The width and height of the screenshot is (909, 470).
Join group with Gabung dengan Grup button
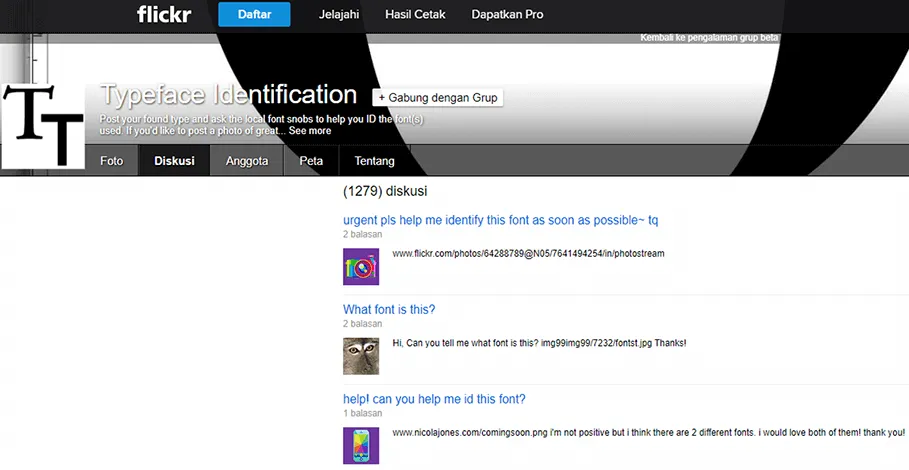click(438, 98)
